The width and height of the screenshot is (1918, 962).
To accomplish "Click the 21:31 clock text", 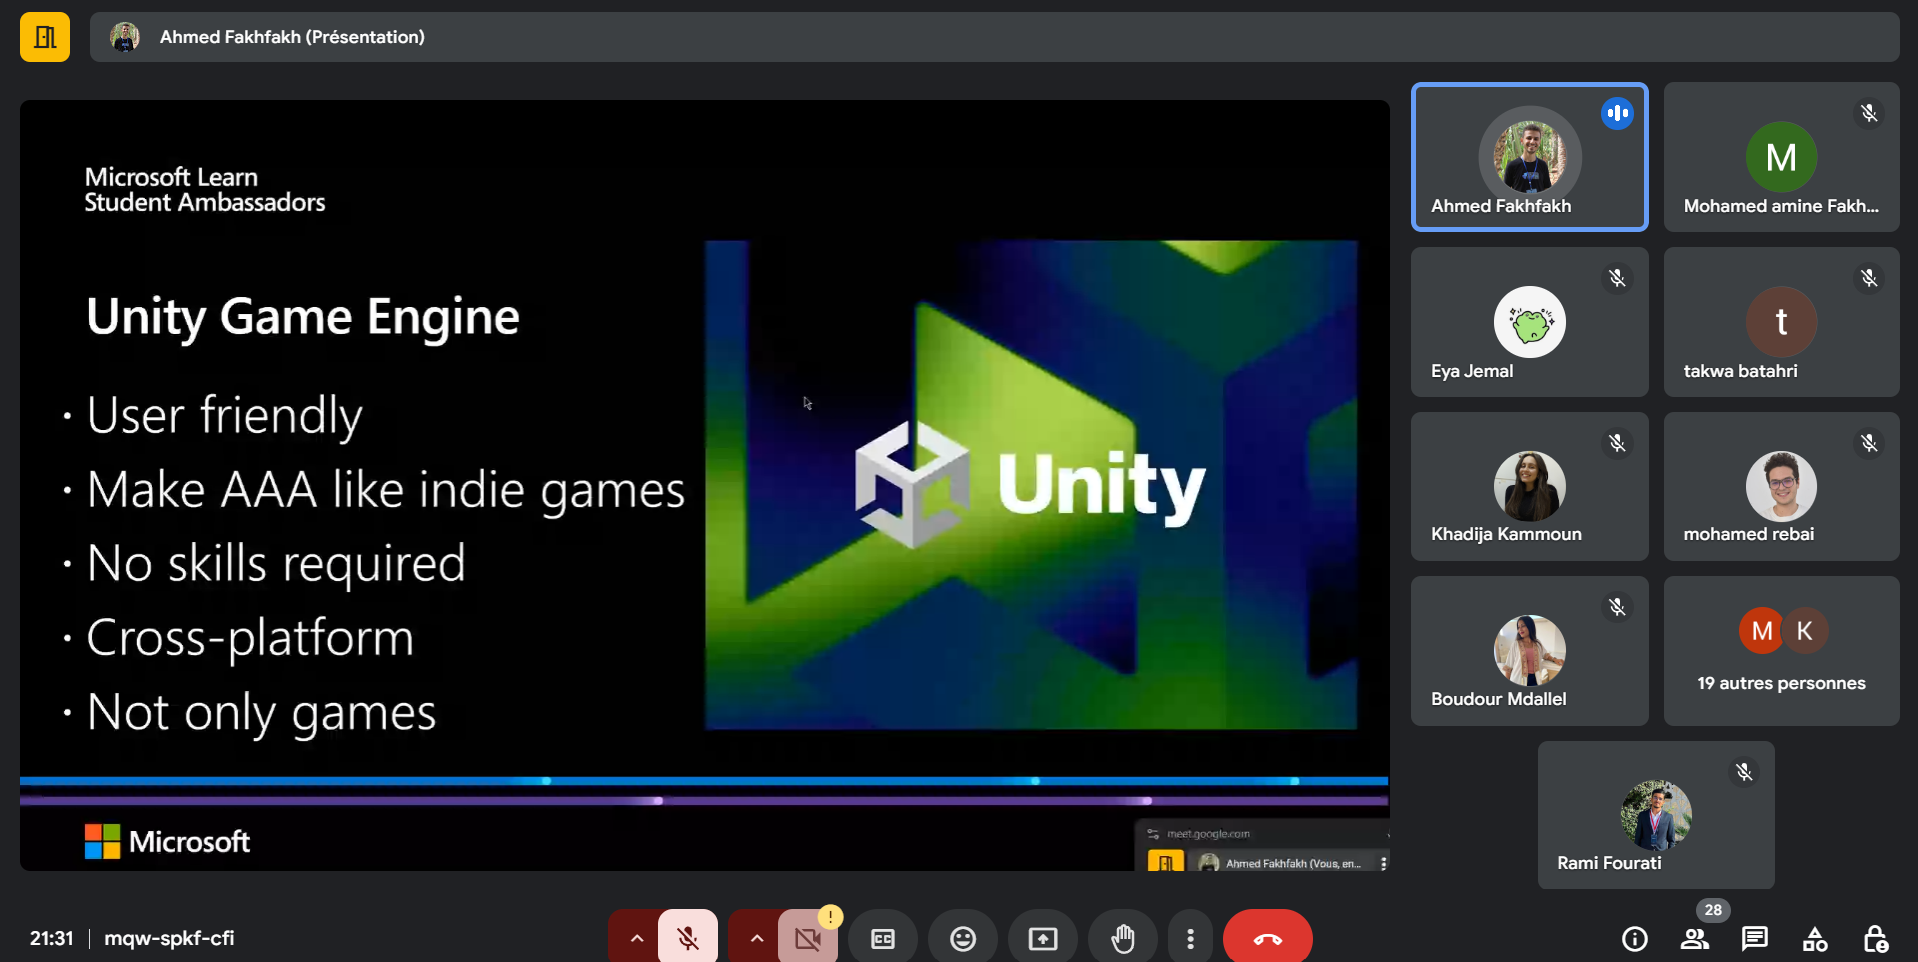I will tap(52, 938).
